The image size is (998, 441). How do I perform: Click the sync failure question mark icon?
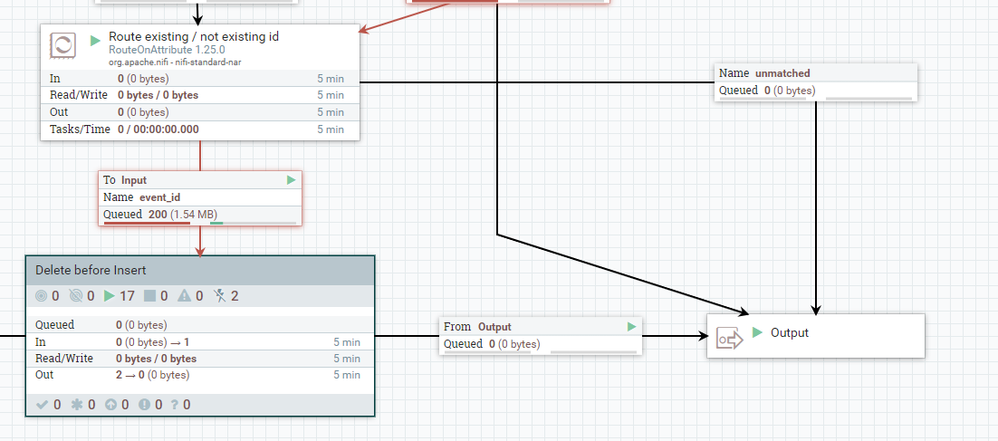tap(174, 405)
